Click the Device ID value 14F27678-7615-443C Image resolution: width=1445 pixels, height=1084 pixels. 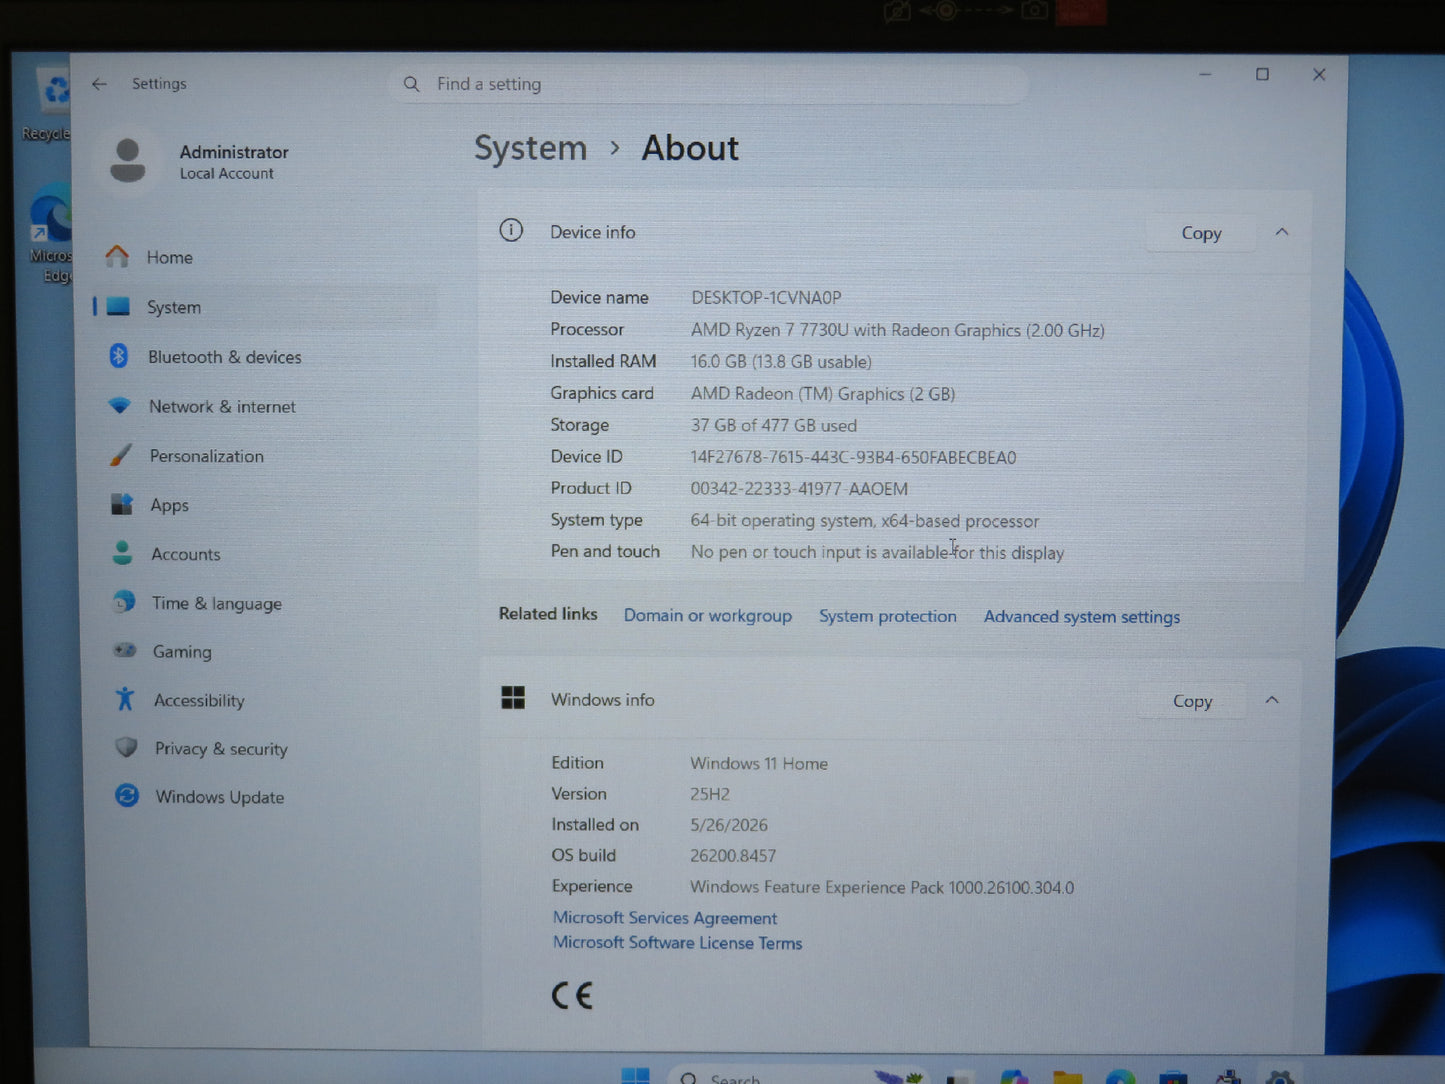coord(853,458)
